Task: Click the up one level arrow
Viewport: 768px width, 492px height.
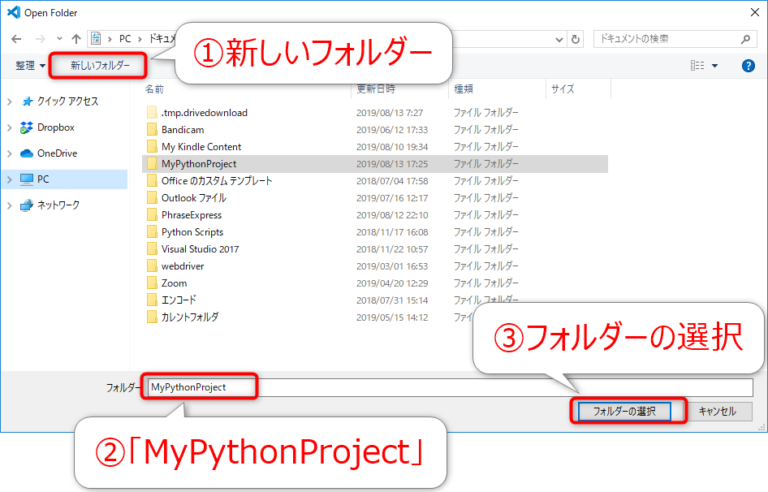Action: pos(76,38)
